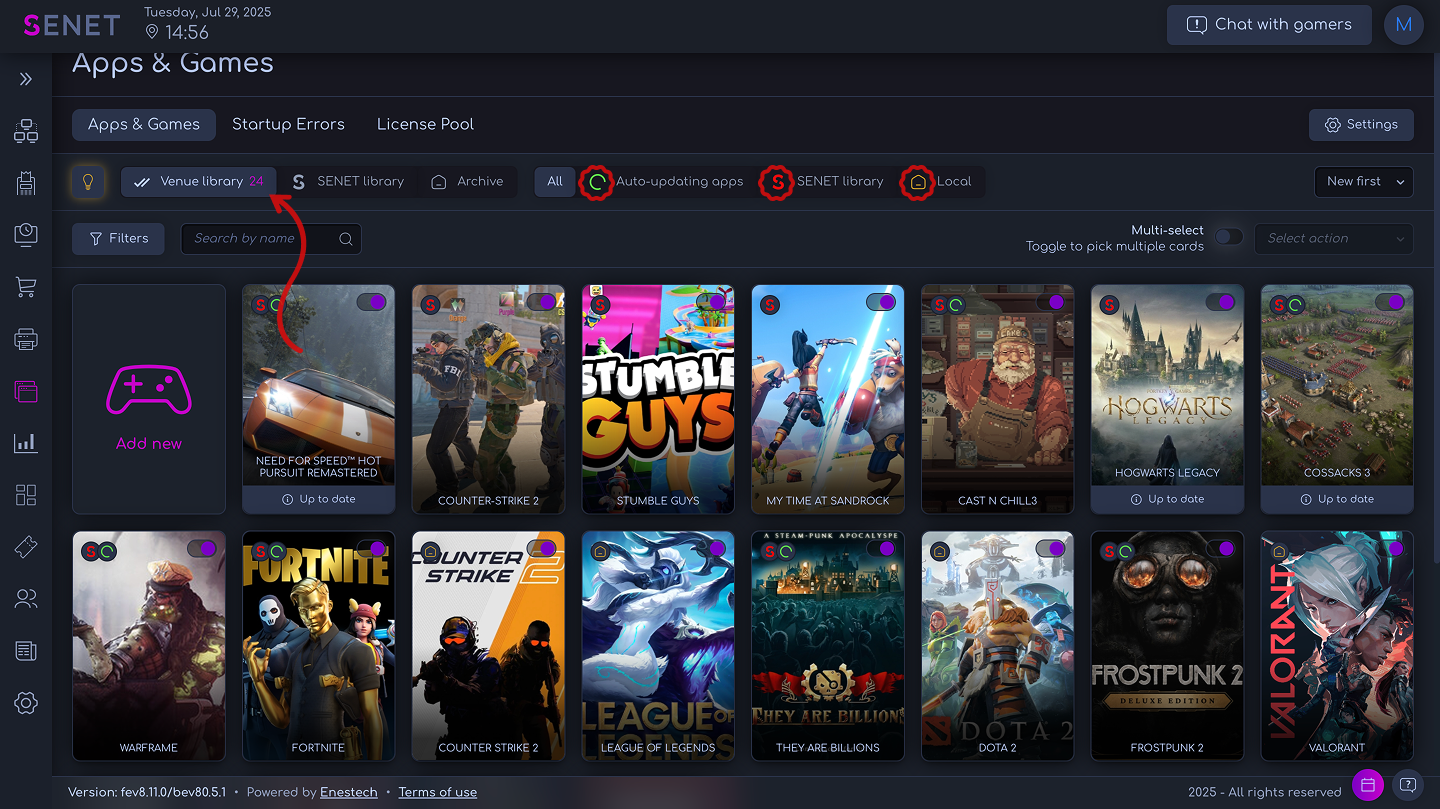
Task: Disable the Stumble Guys game toggle
Action: pyautogui.click(x=711, y=302)
